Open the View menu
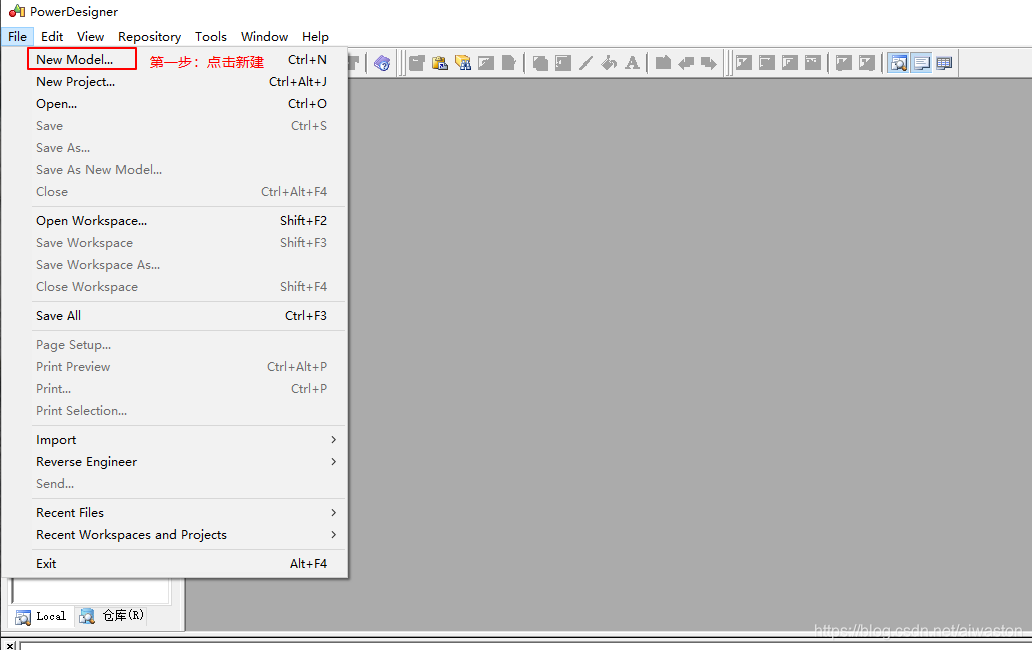This screenshot has height=650, width=1032. 90,37
